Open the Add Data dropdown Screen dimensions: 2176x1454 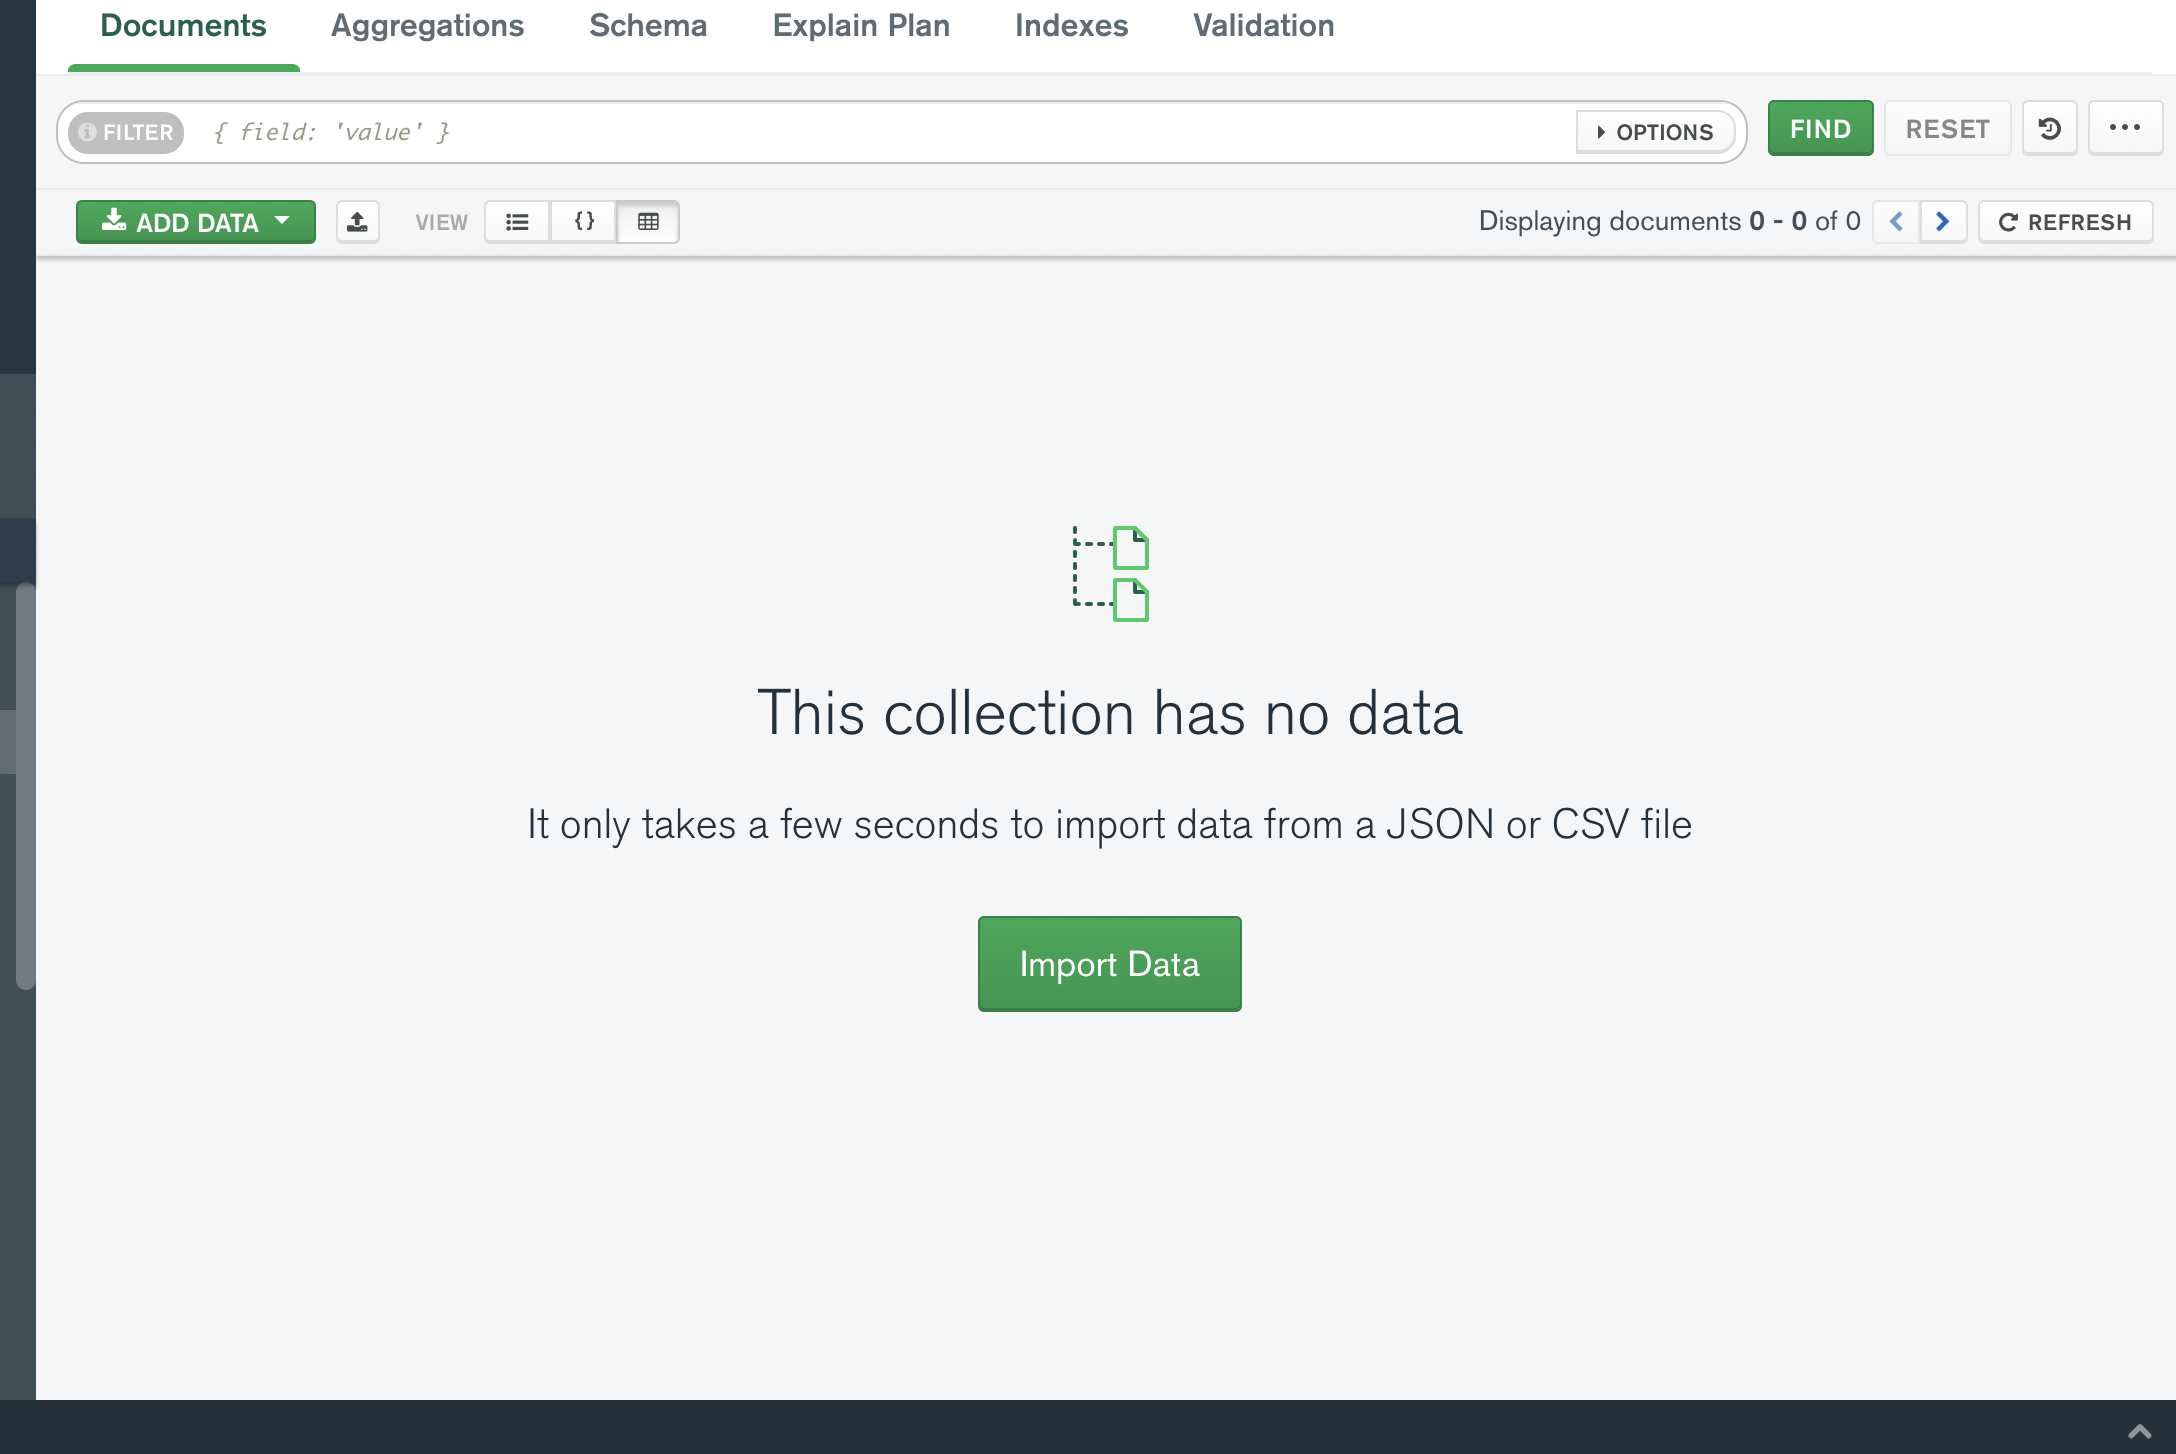(x=196, y=222)
